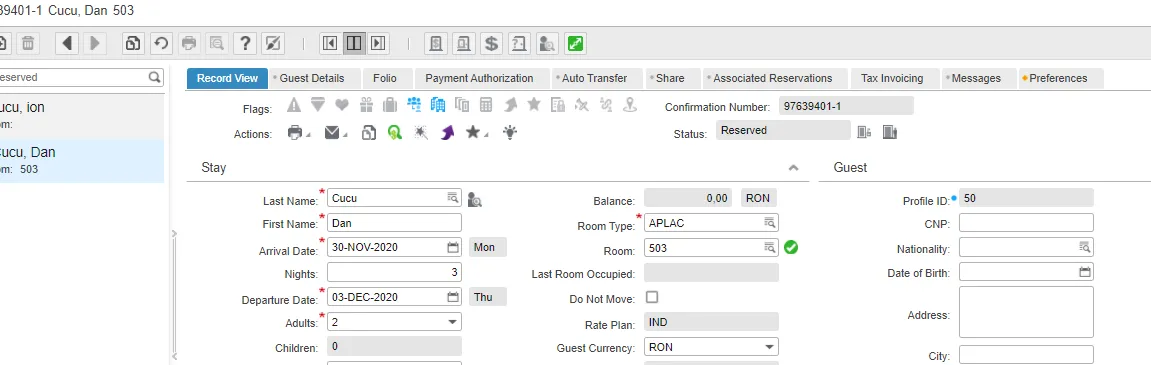Image resolution: width=1151 pixels, height=365 pixels.
Task: Click the luggage flag icon
Action: [x=389, y=105]
